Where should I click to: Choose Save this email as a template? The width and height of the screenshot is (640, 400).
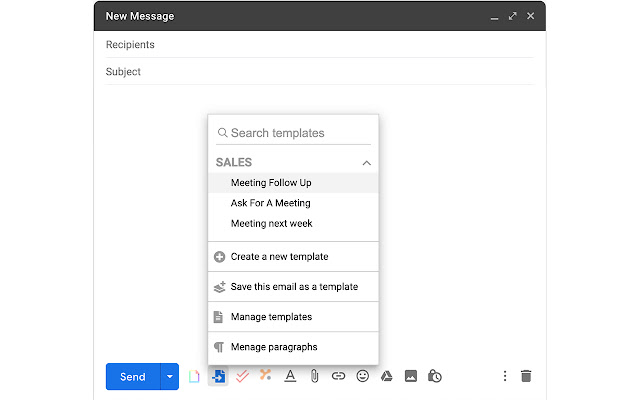click(x=293, y=287)
